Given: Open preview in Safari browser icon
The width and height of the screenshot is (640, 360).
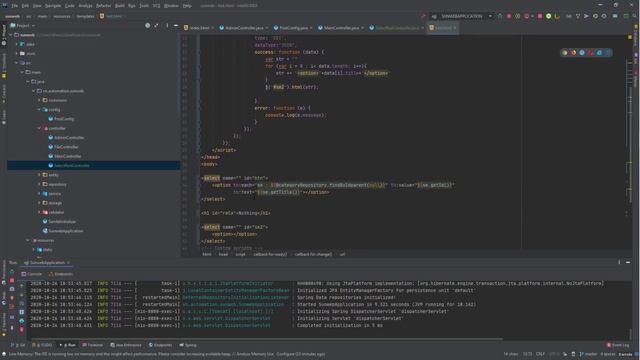Looking at the screenshot, I should [582, 53].
